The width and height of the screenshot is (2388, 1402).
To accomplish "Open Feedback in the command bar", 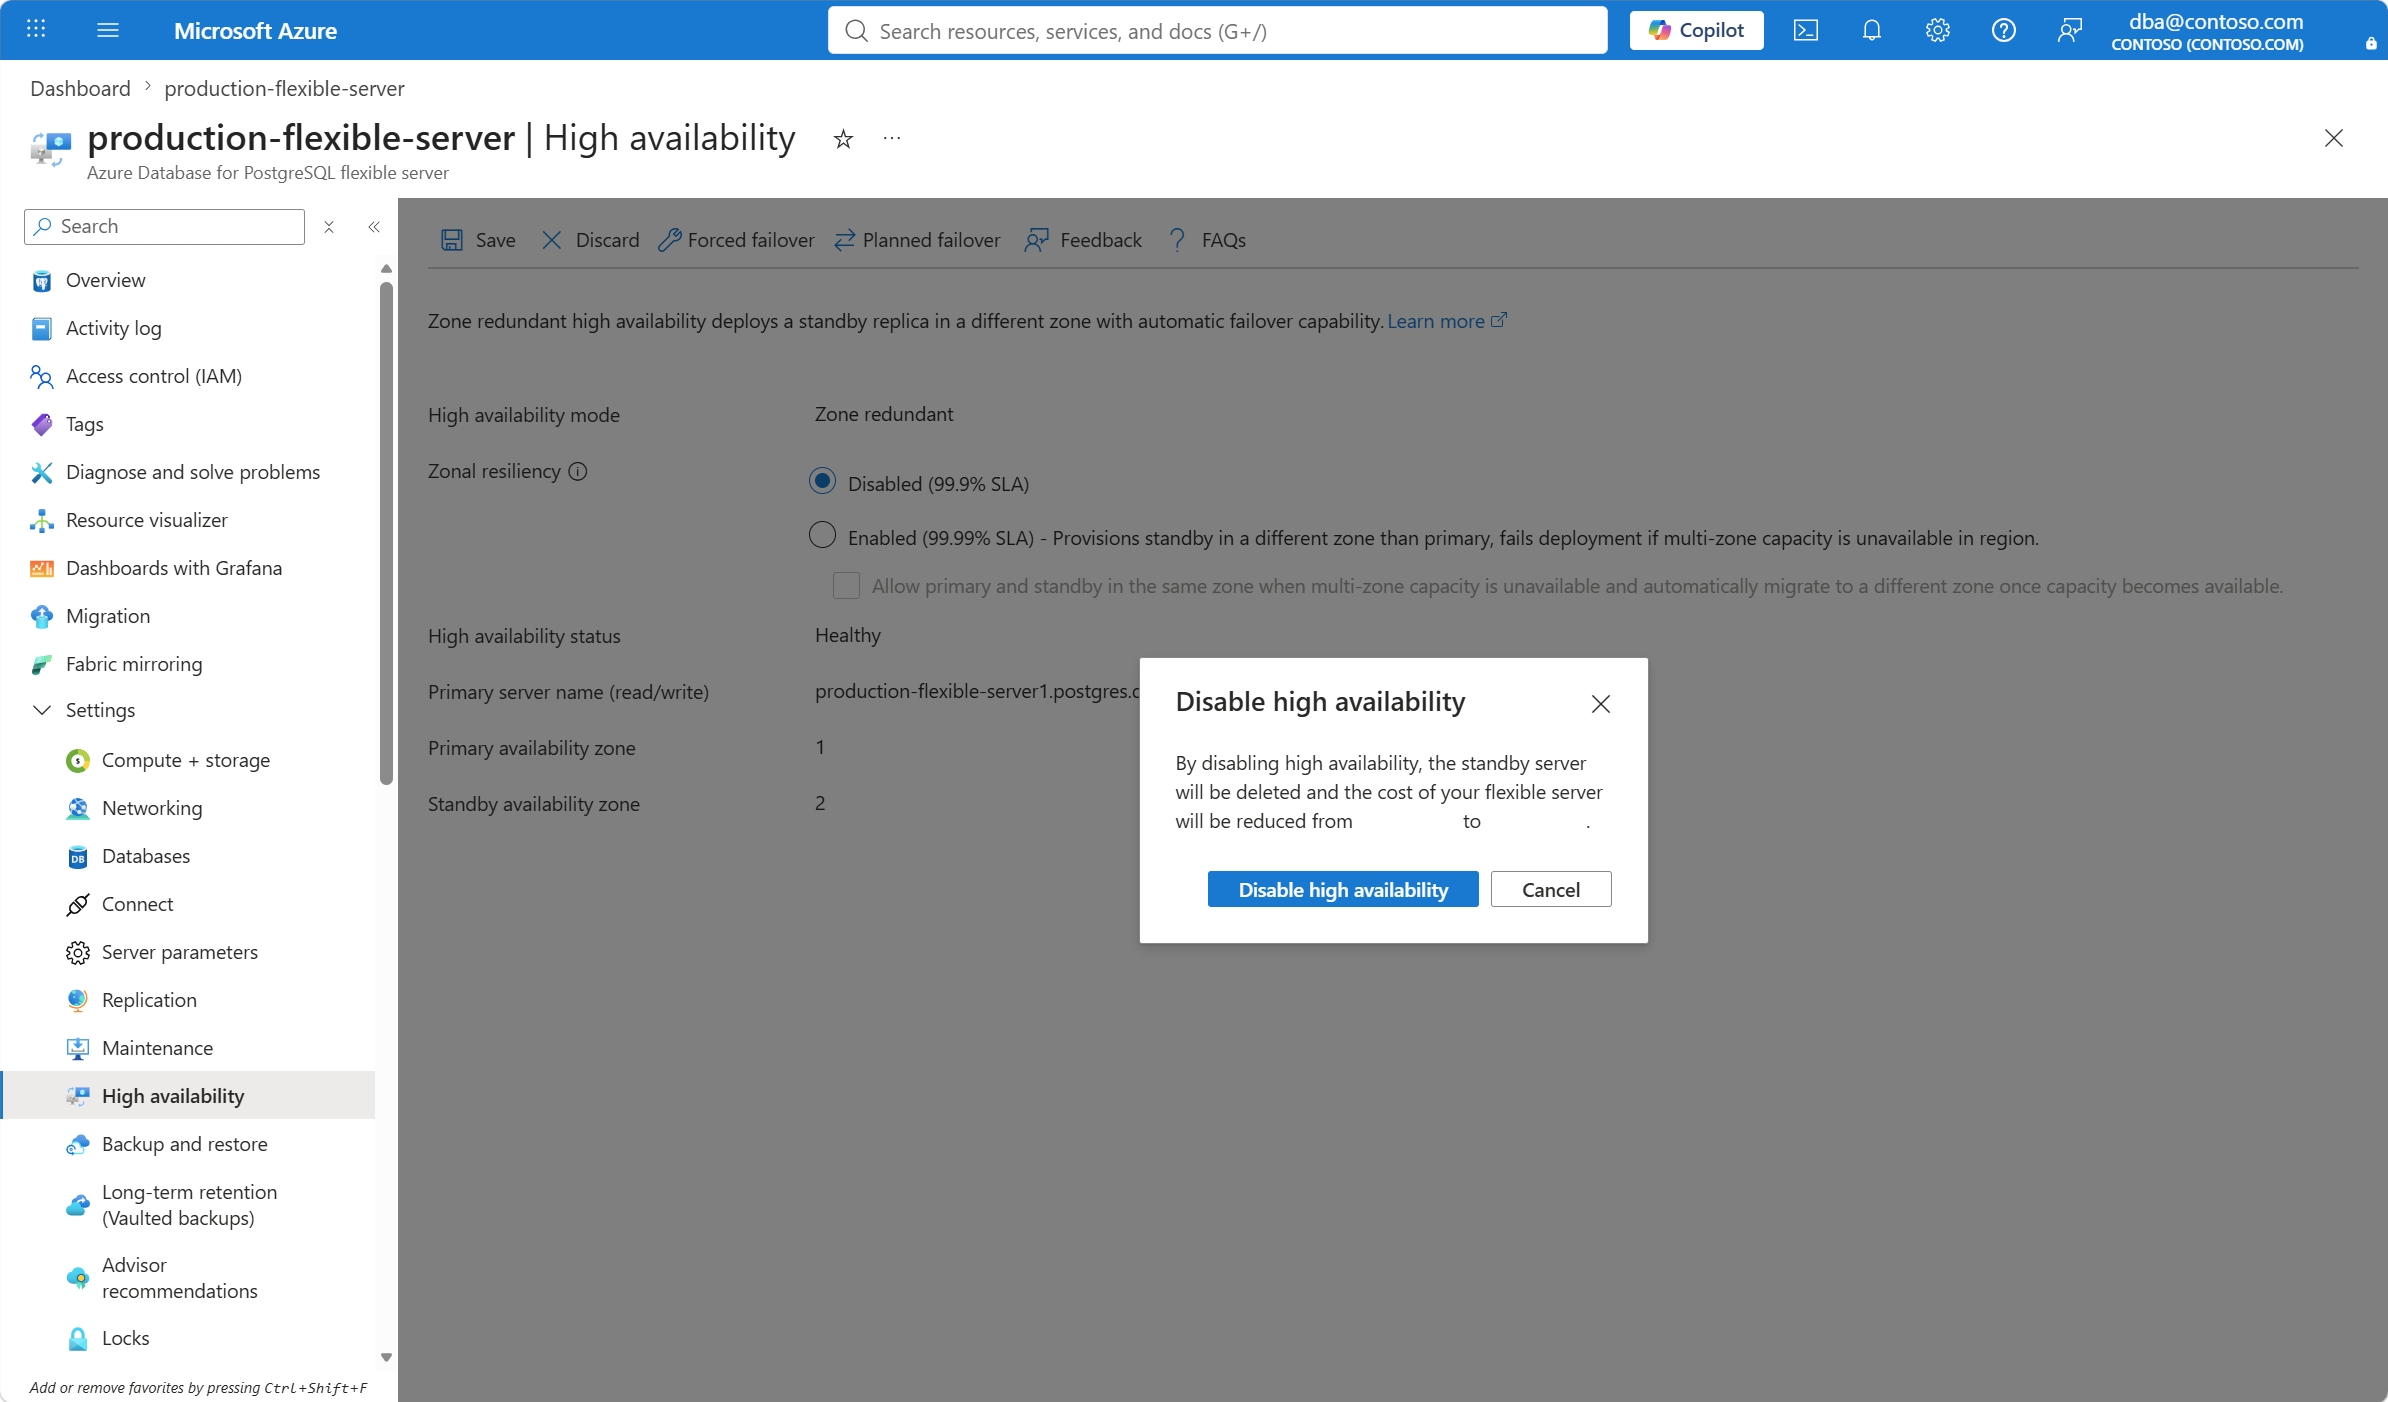I will pos(1083,240).
